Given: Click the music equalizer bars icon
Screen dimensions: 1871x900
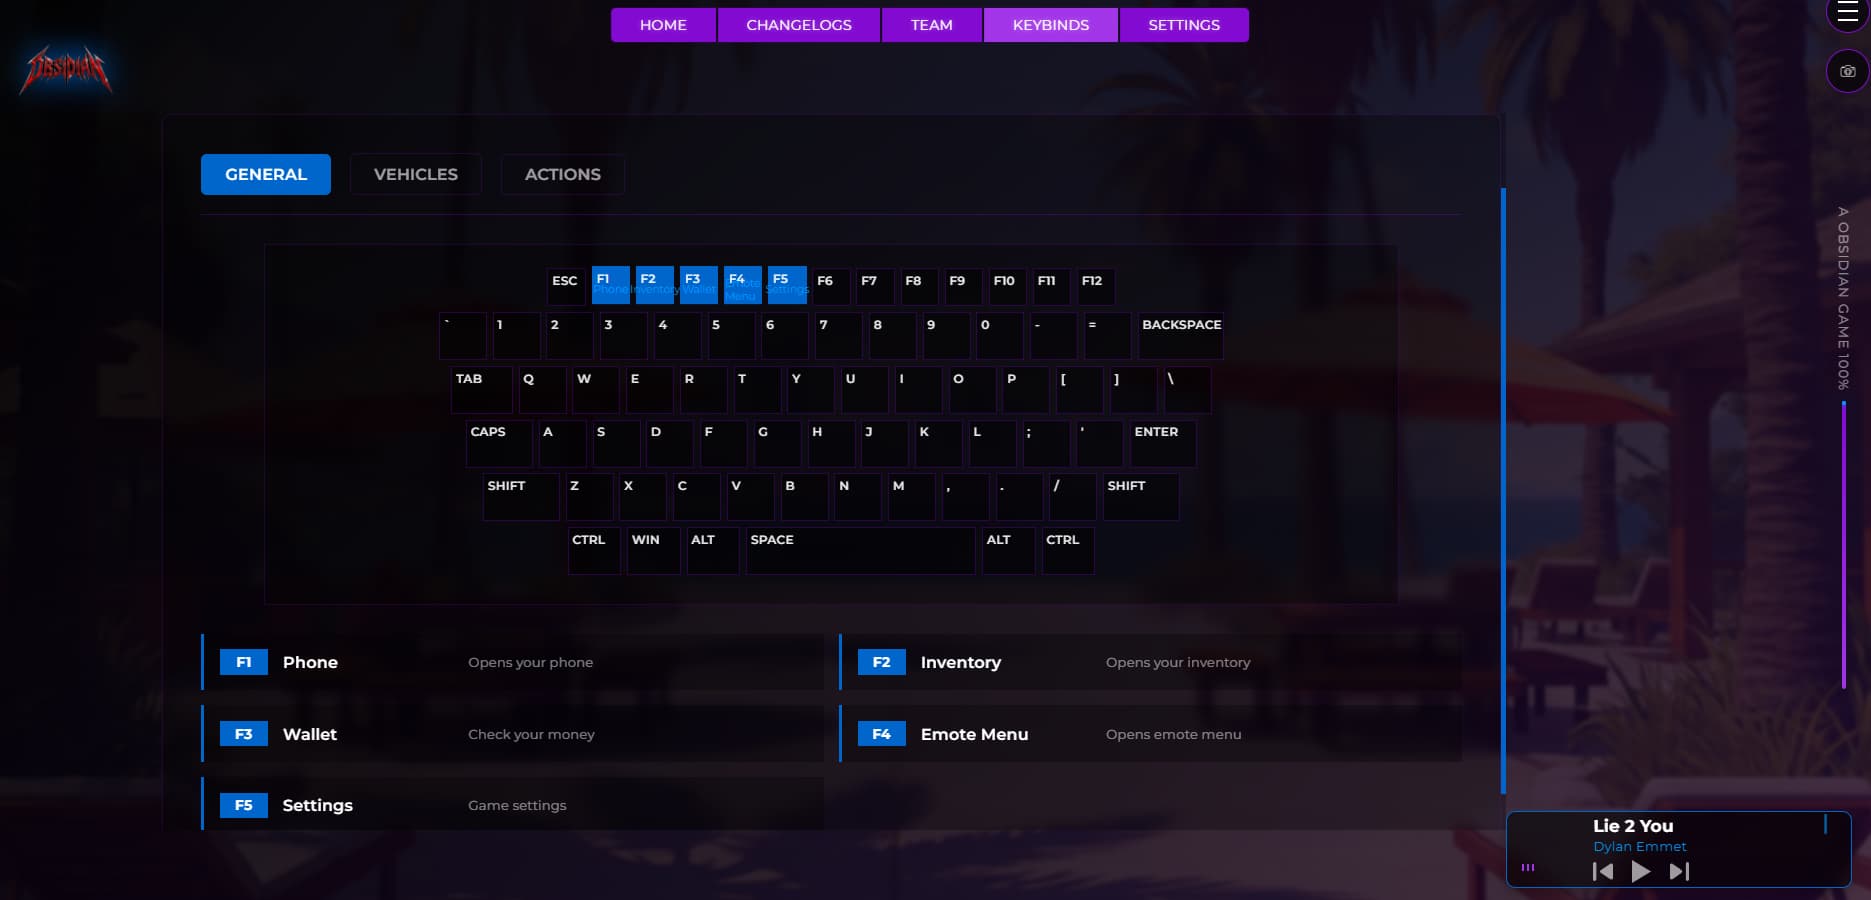Looking at the screenshot, I should pyautogui.click(x=1528, y=867).
